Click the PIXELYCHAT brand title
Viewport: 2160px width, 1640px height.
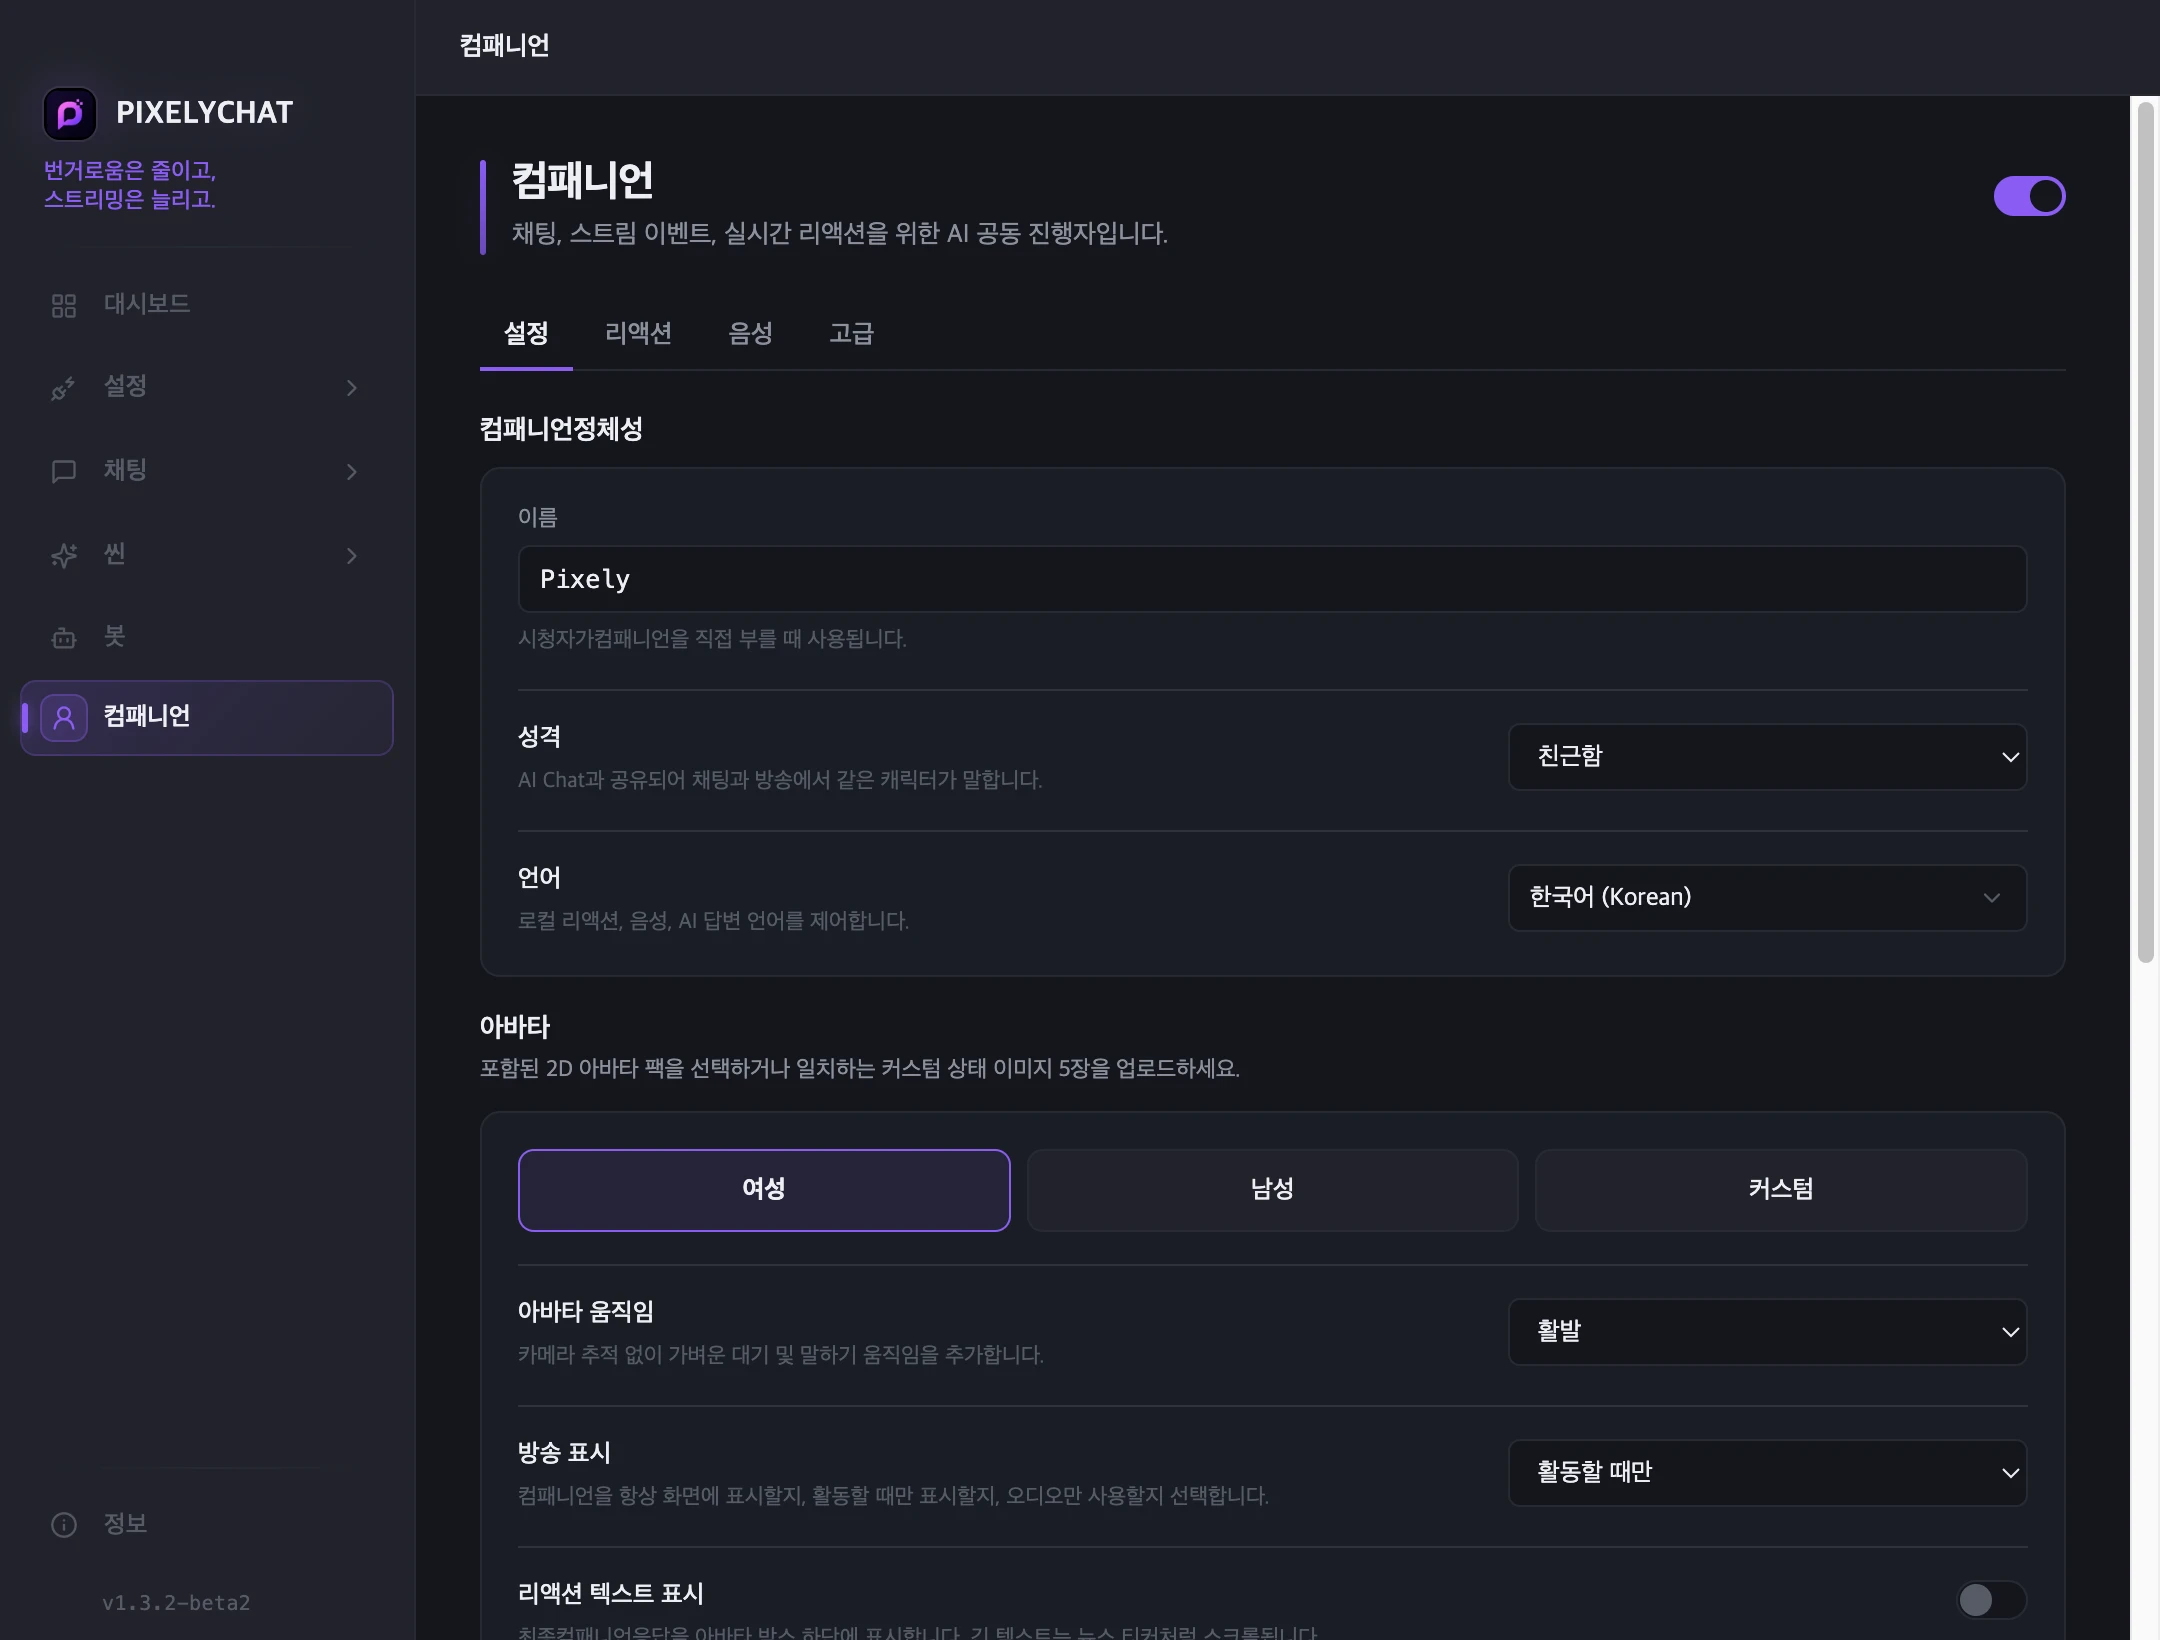(205, 113)
